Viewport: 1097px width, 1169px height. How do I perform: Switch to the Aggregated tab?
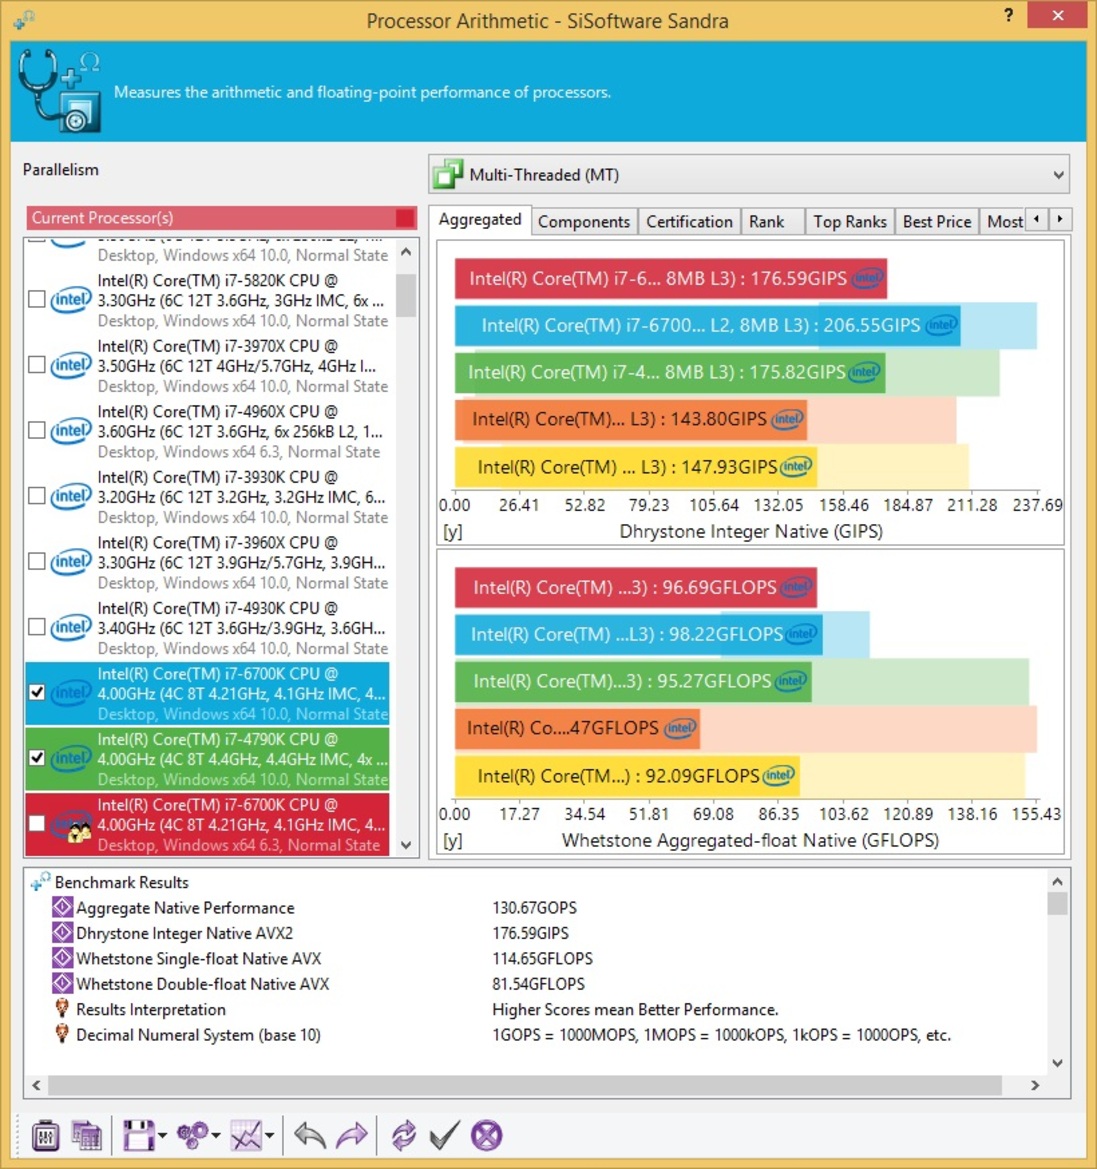(480, 220)
